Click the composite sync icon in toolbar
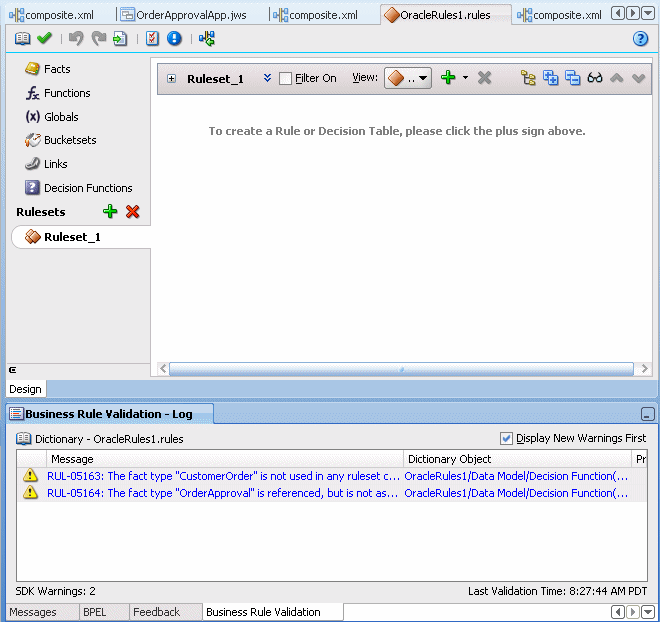 207,39
